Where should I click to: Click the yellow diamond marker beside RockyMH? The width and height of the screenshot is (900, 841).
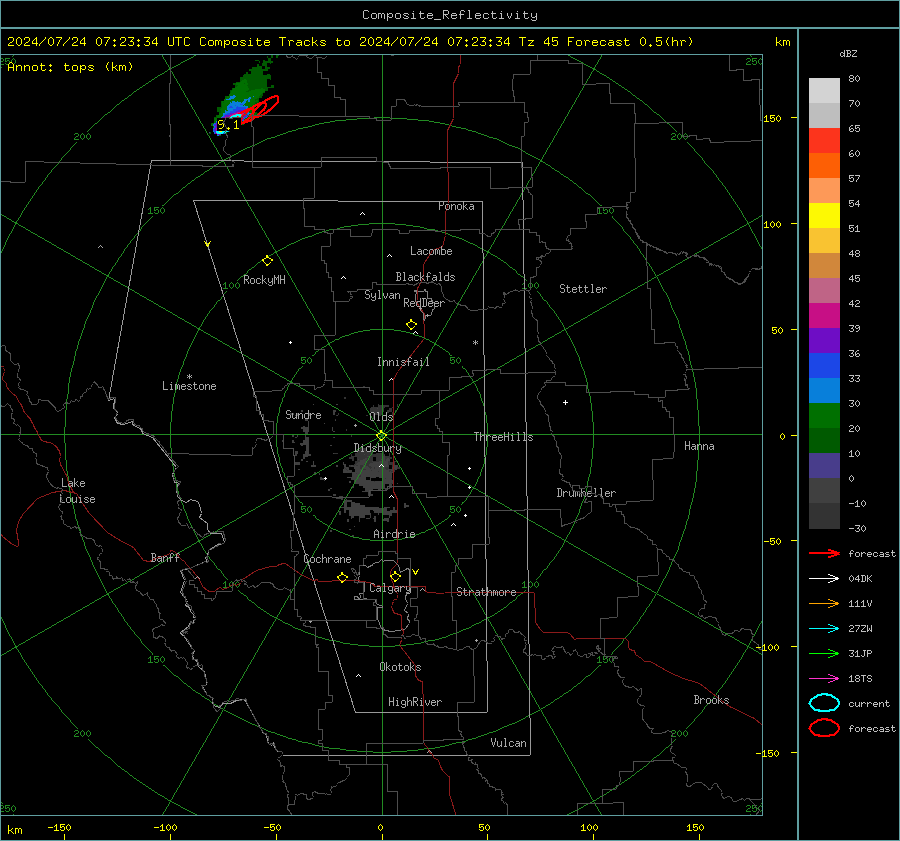pos(267,261)
